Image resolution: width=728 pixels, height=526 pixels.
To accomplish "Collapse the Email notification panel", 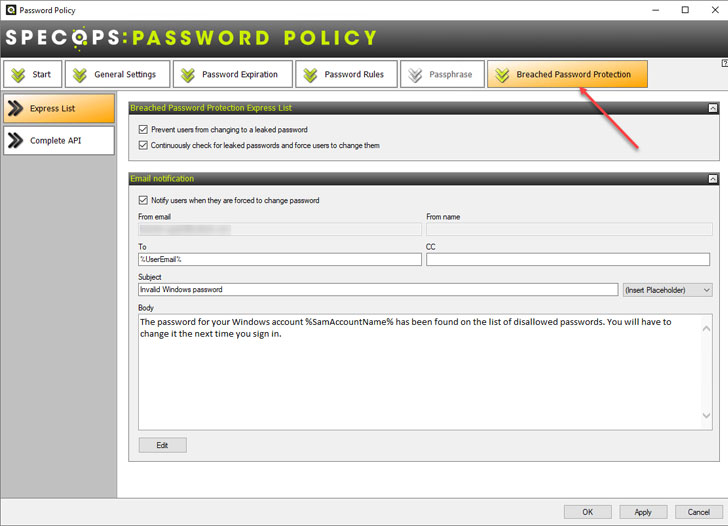I will 711,179.
